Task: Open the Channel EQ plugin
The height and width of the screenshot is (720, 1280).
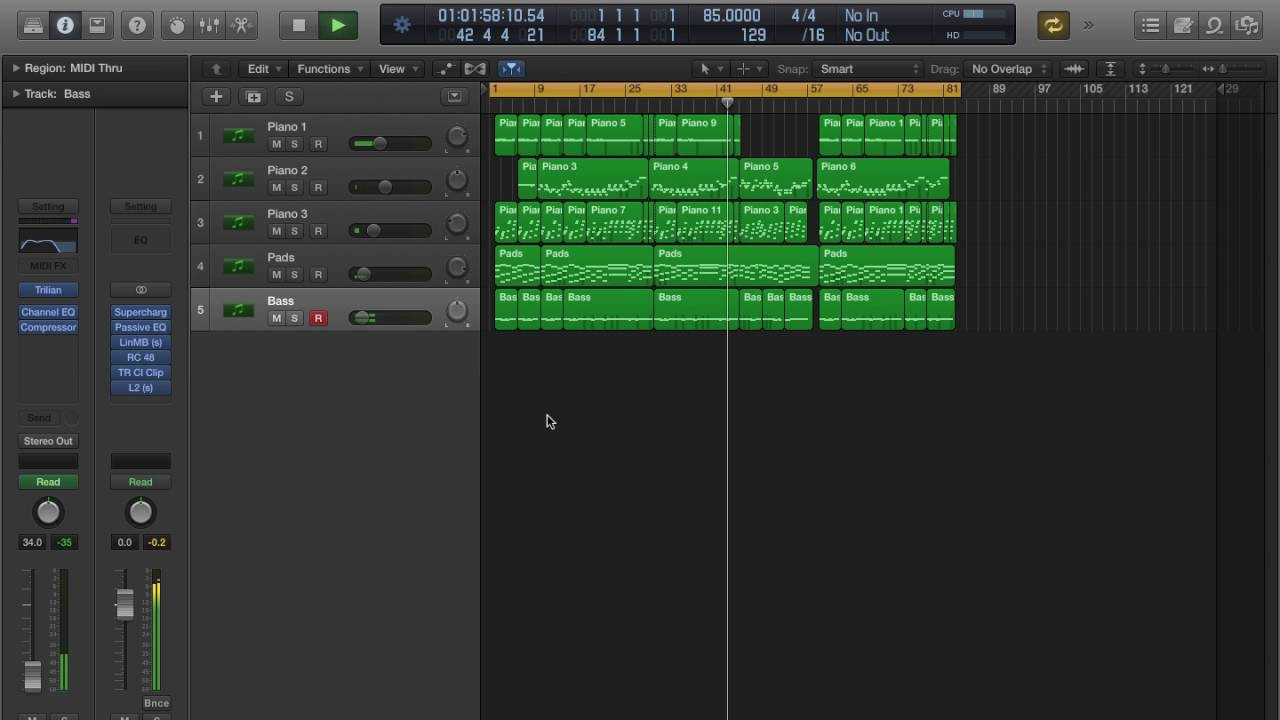Action: (x=48, y=312)
